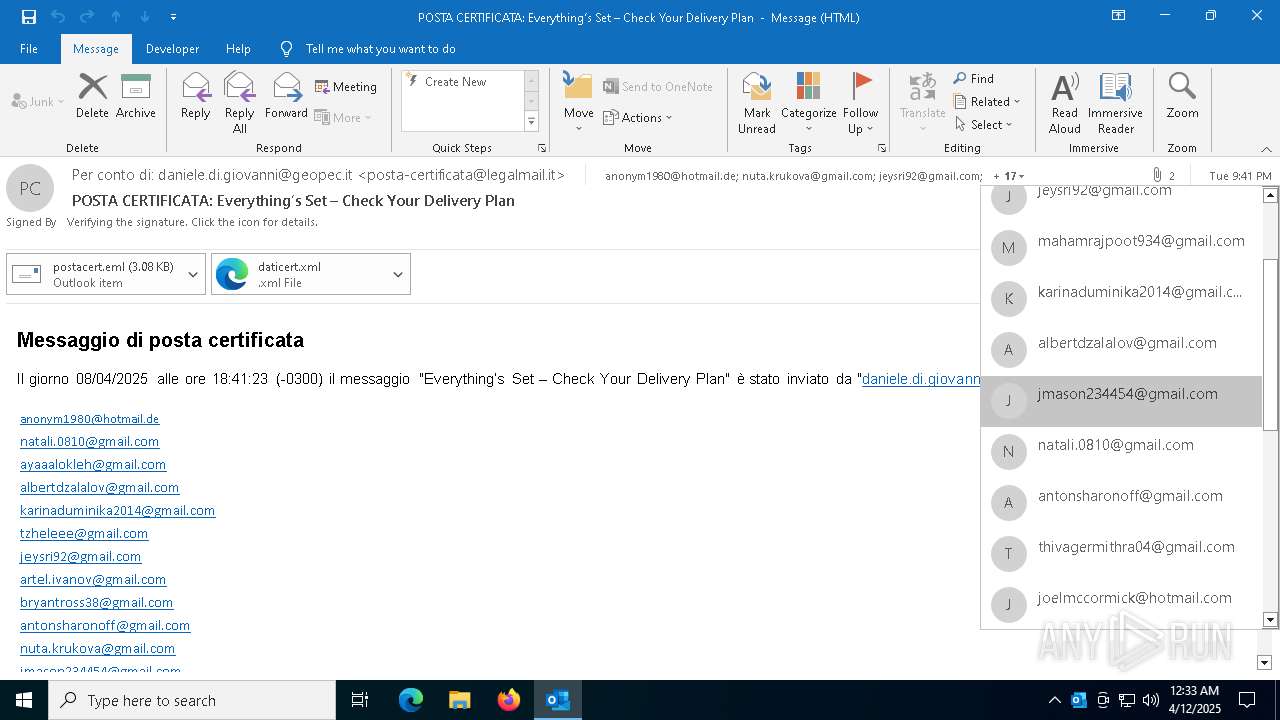Viewport: 1280px width, 720px height.
Task: Select jmason234454@gmail.com in recipients list
Action: 1121,401
